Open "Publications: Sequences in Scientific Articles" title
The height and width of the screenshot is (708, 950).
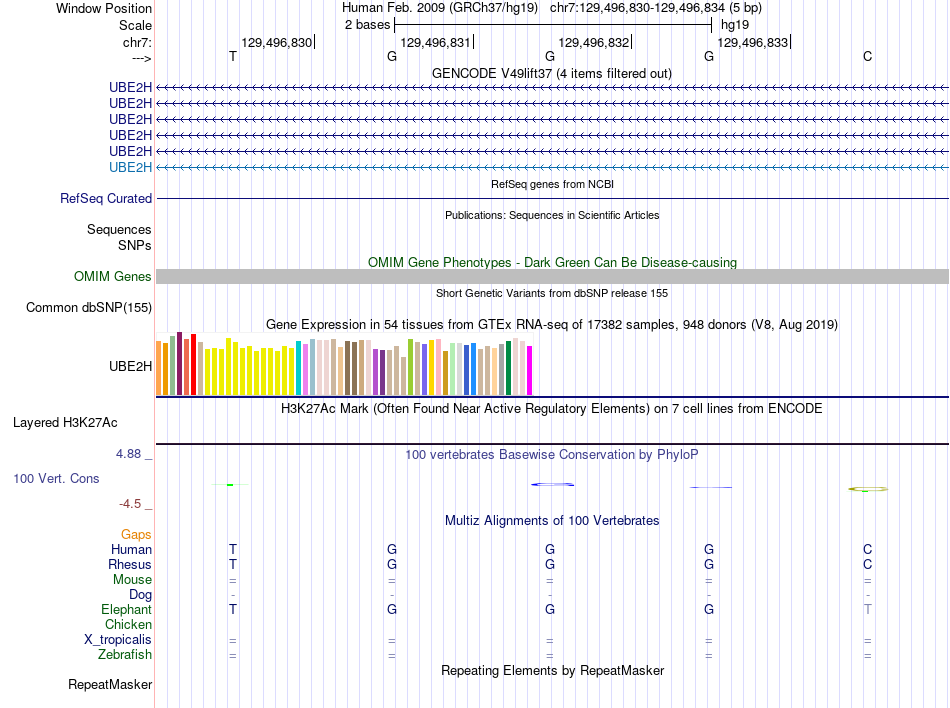[x=552, y=215]
